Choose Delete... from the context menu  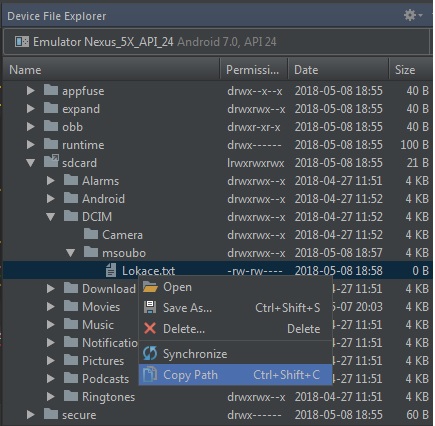[235, 329]
